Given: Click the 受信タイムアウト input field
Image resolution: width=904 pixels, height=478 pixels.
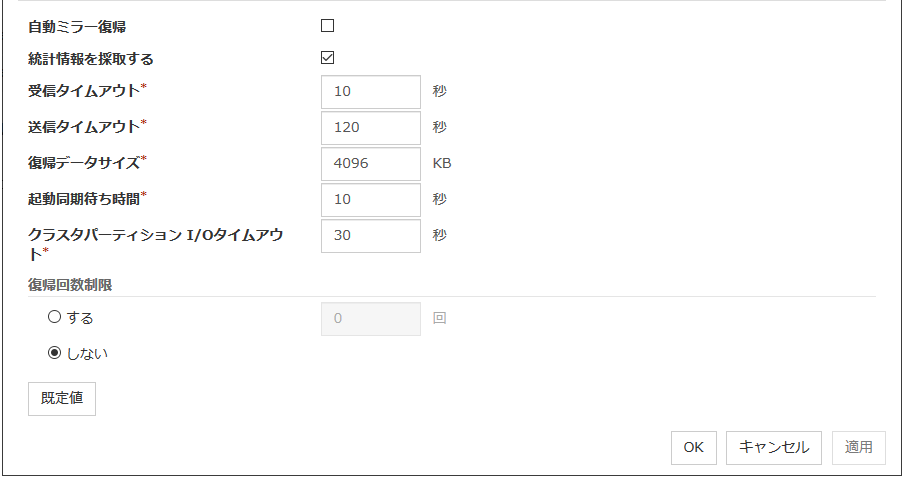Looking at the screenshot, I should 370,92.
